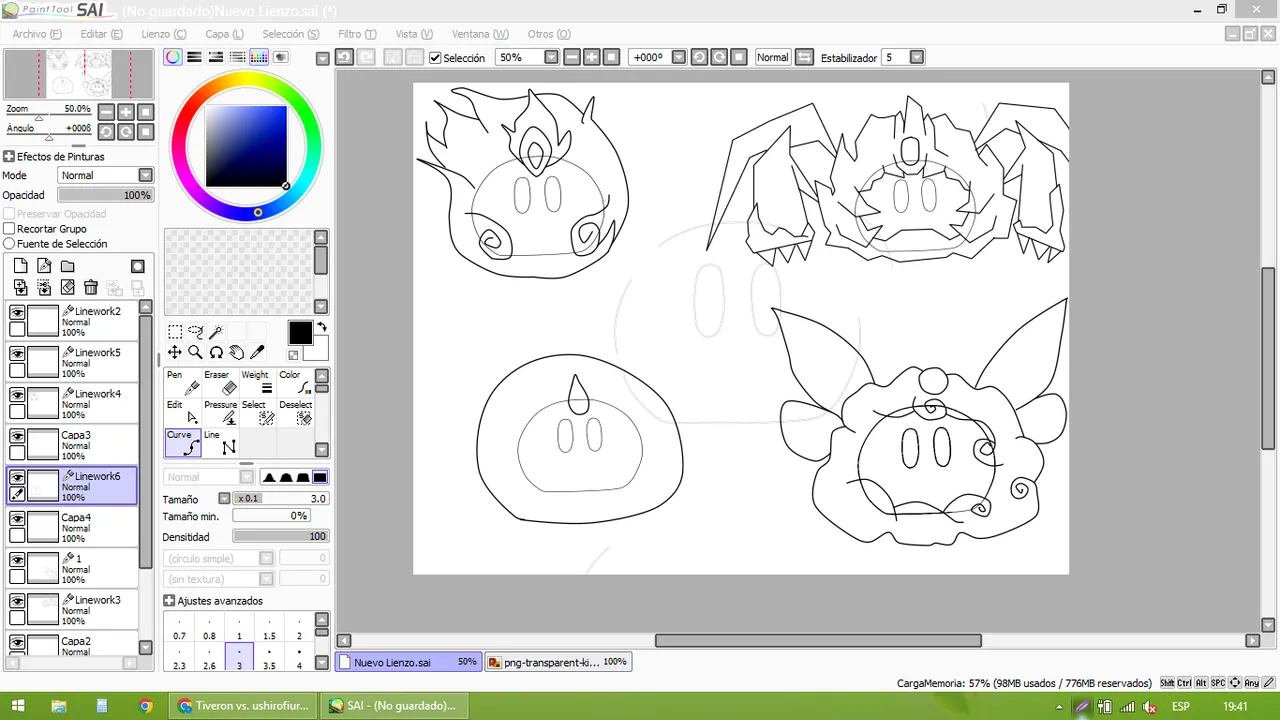Screen dimensions: 1280x720
Task: Open the rotation angle dropdown
Action: pyautogui.click(x=679, y=57)
